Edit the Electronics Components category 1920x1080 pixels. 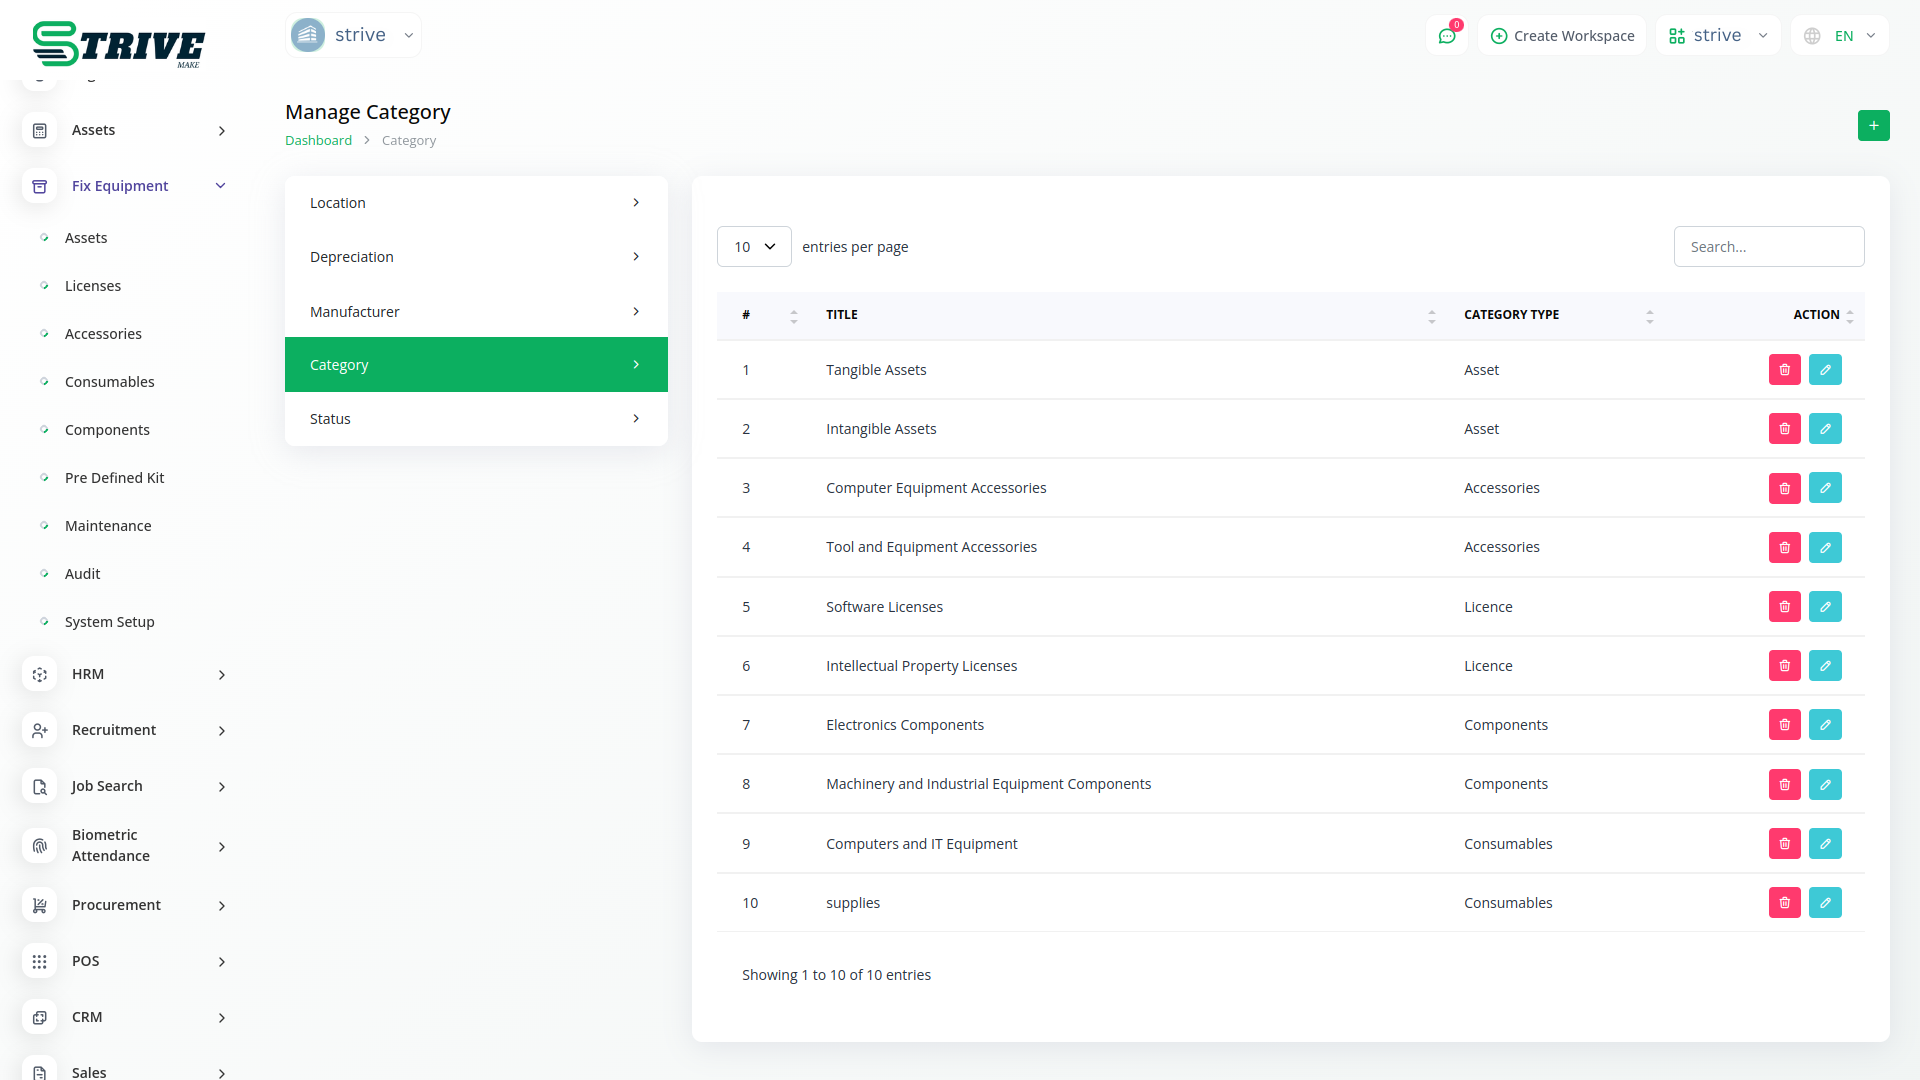[1825, 725]
